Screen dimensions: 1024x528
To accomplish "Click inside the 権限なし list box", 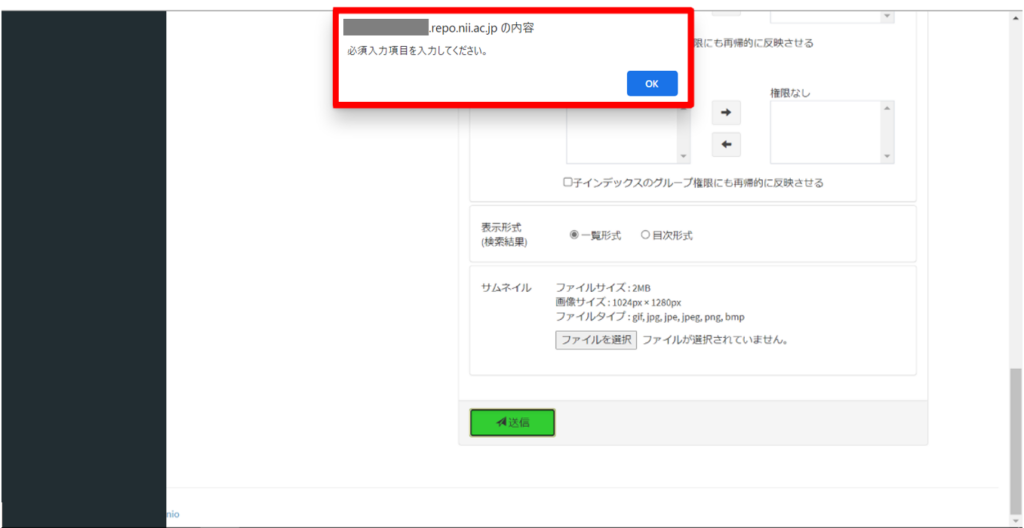I will [x=825, y=132].
